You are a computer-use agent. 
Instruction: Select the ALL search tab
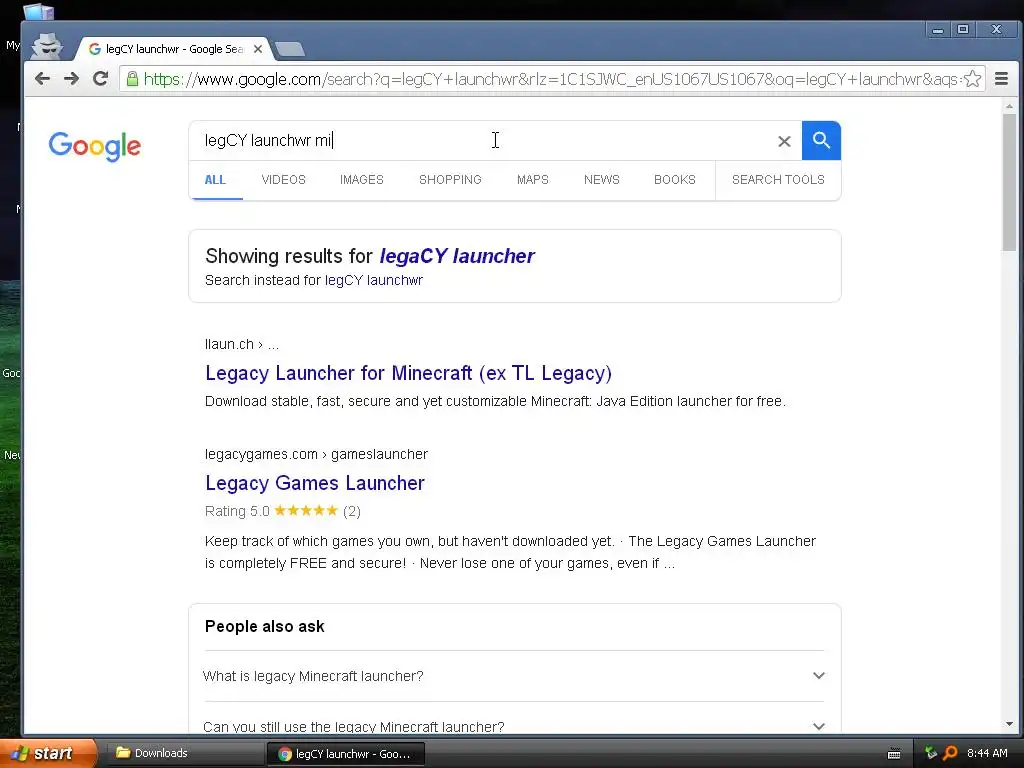click(215, 180)
